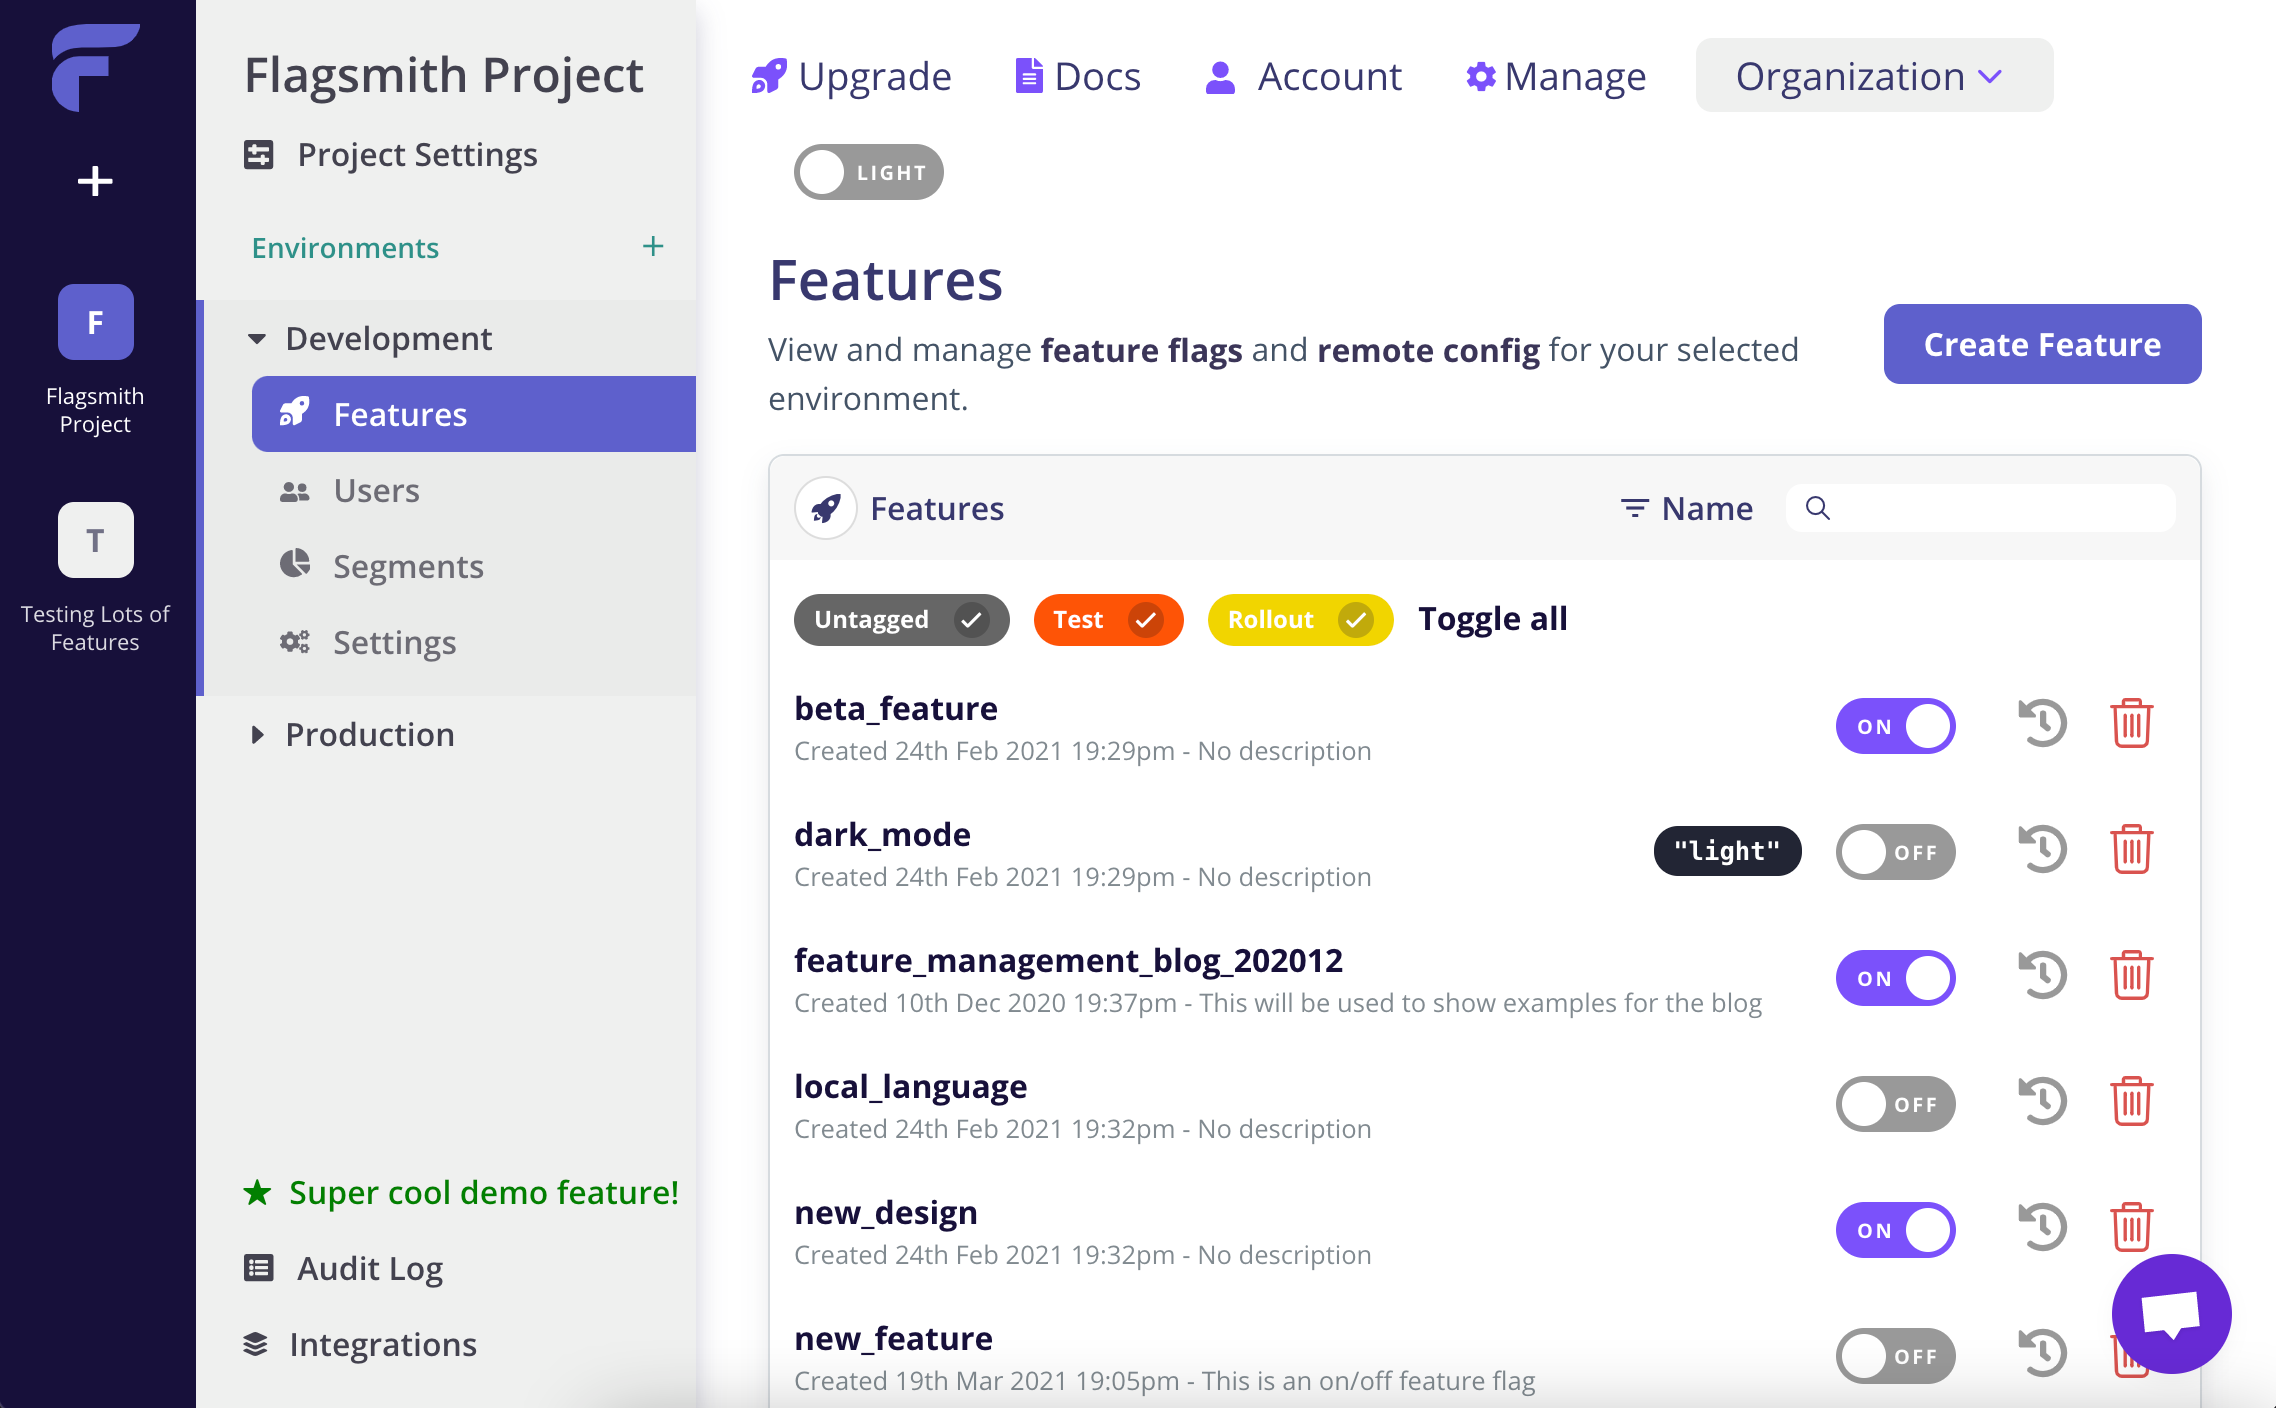The height and width of the screenshot is (1408, 2276).
Task: Turn off the new_design switch
Action: [1895, 1230]
